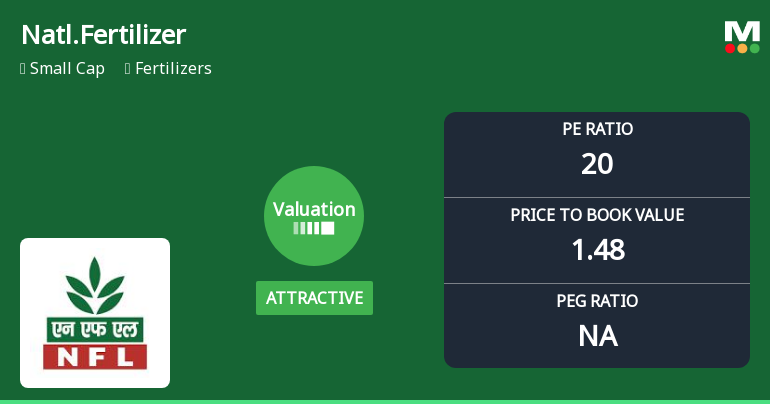Click the green dot under the M logo

coord(754,48)
